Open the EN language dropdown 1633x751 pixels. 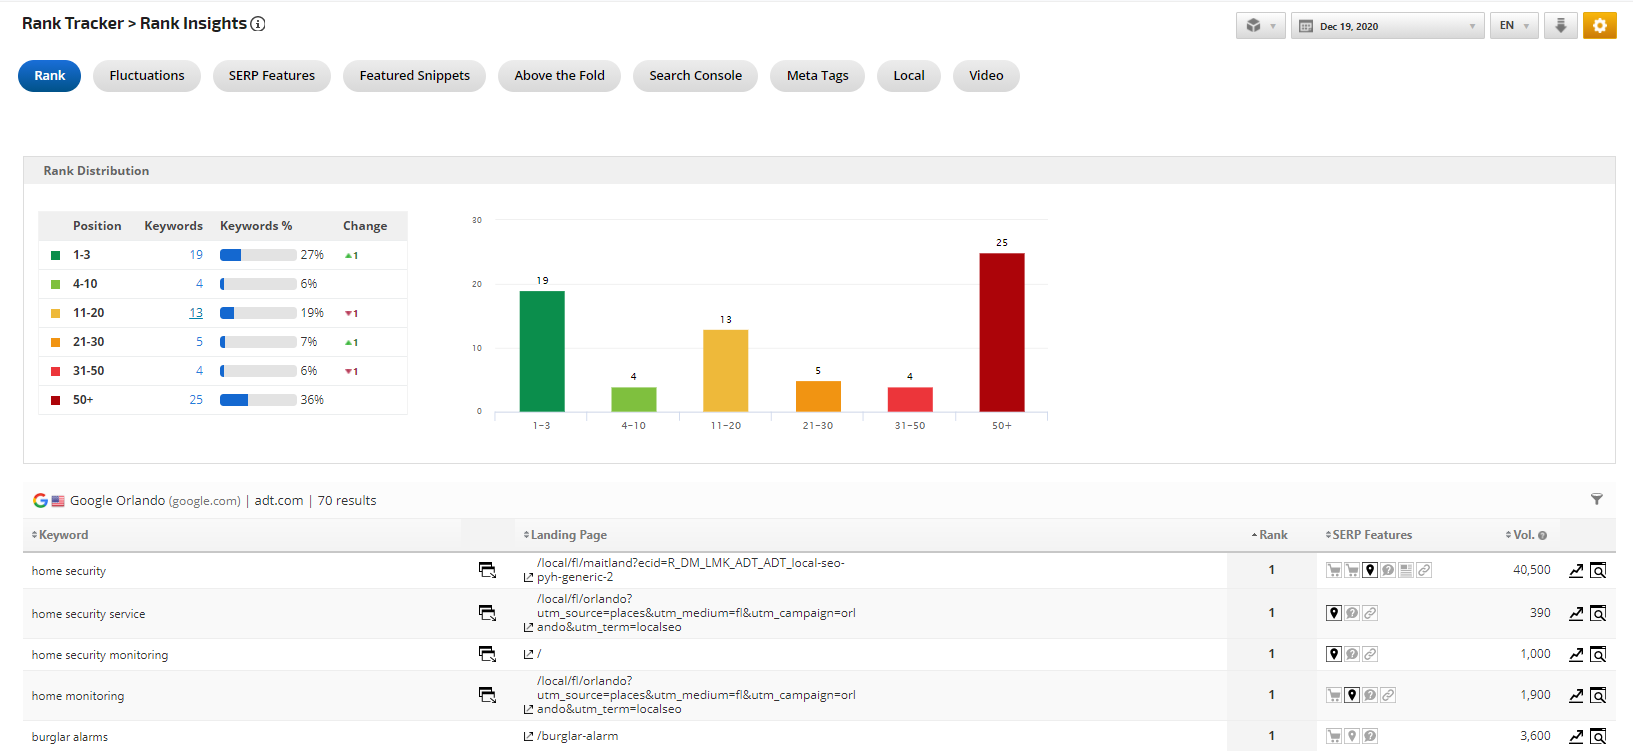click(1513, 26)
